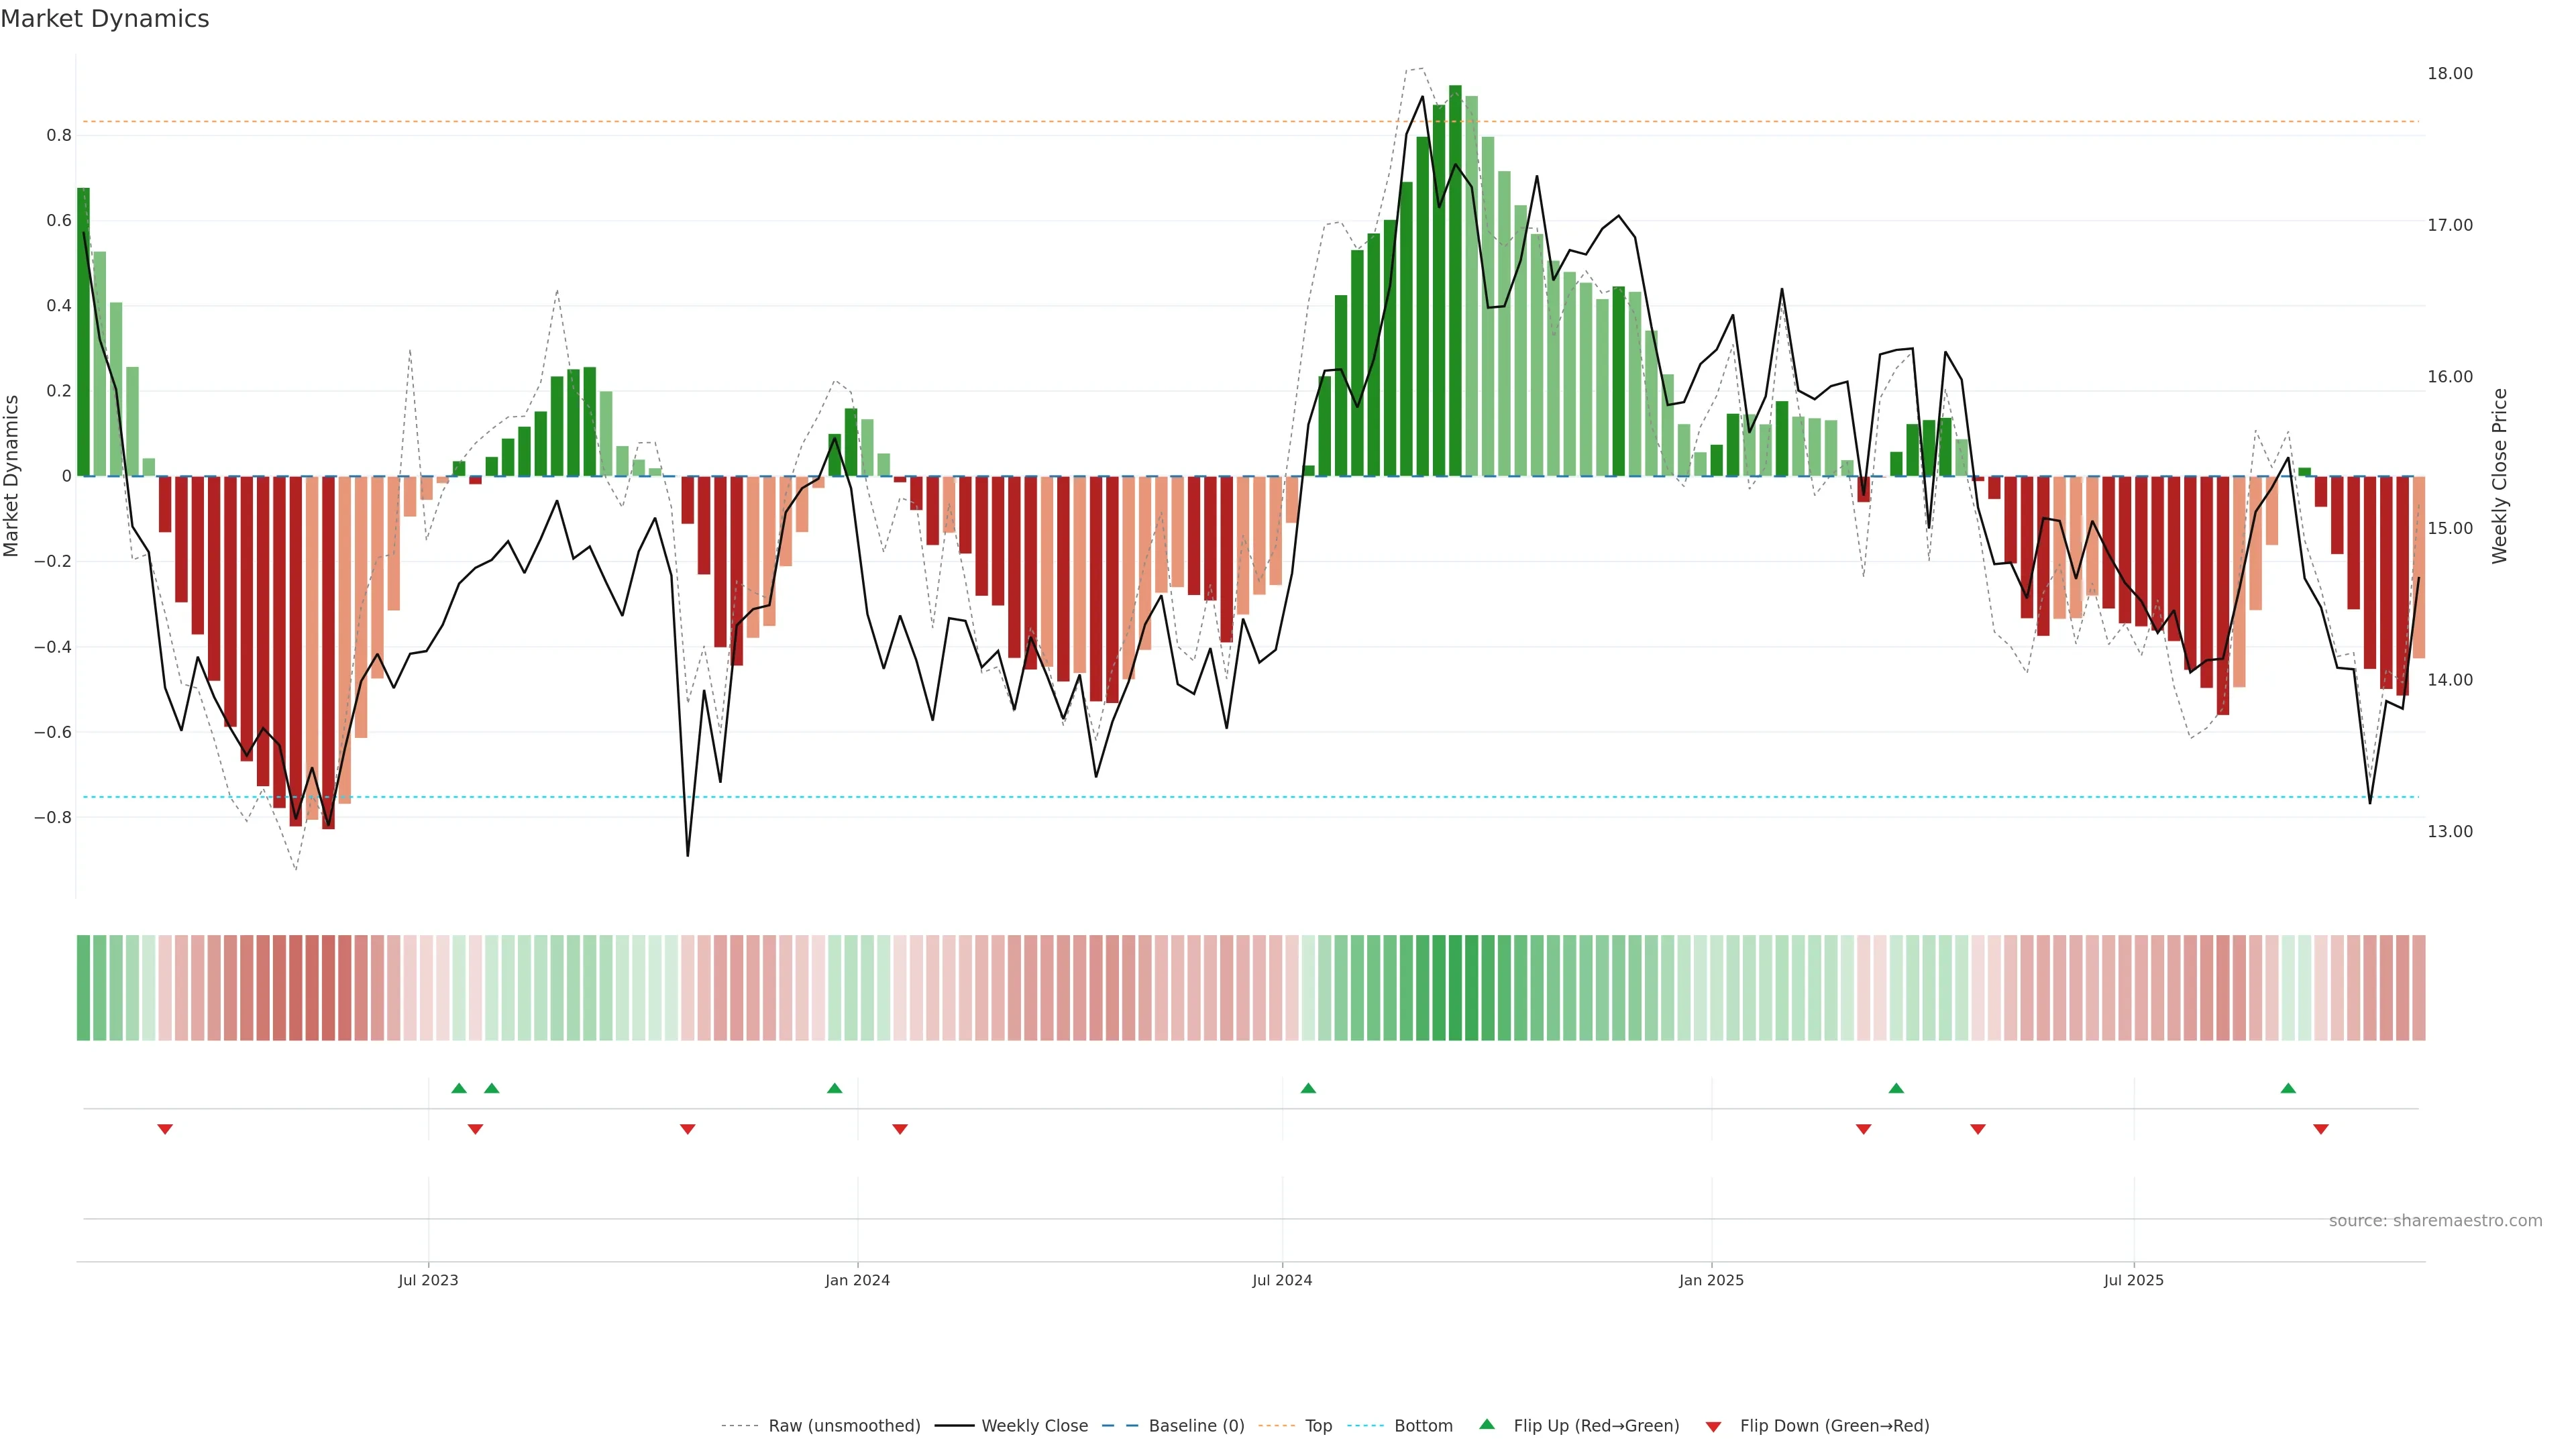Screen dimensions: 2576x1449
Task: Click the Weekly Close Price axis title
Action: [x=2499, y=476]
